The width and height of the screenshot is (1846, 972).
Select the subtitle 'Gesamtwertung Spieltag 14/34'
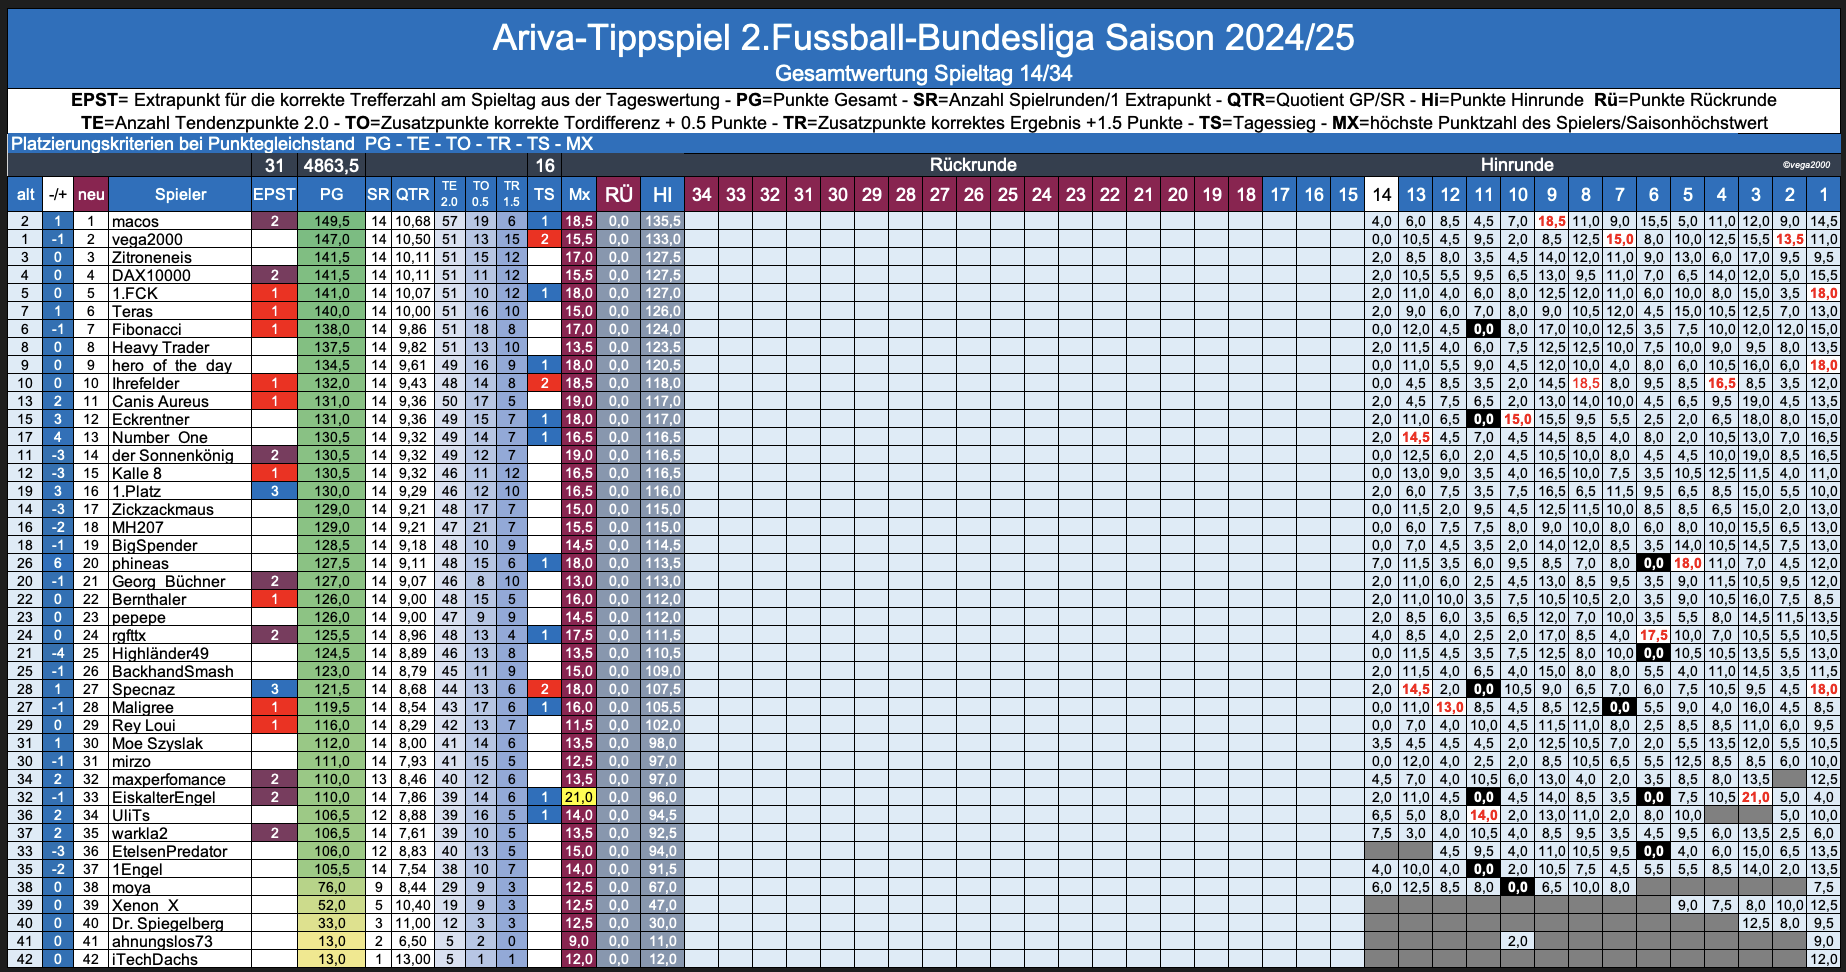click(x=923, y=73)
